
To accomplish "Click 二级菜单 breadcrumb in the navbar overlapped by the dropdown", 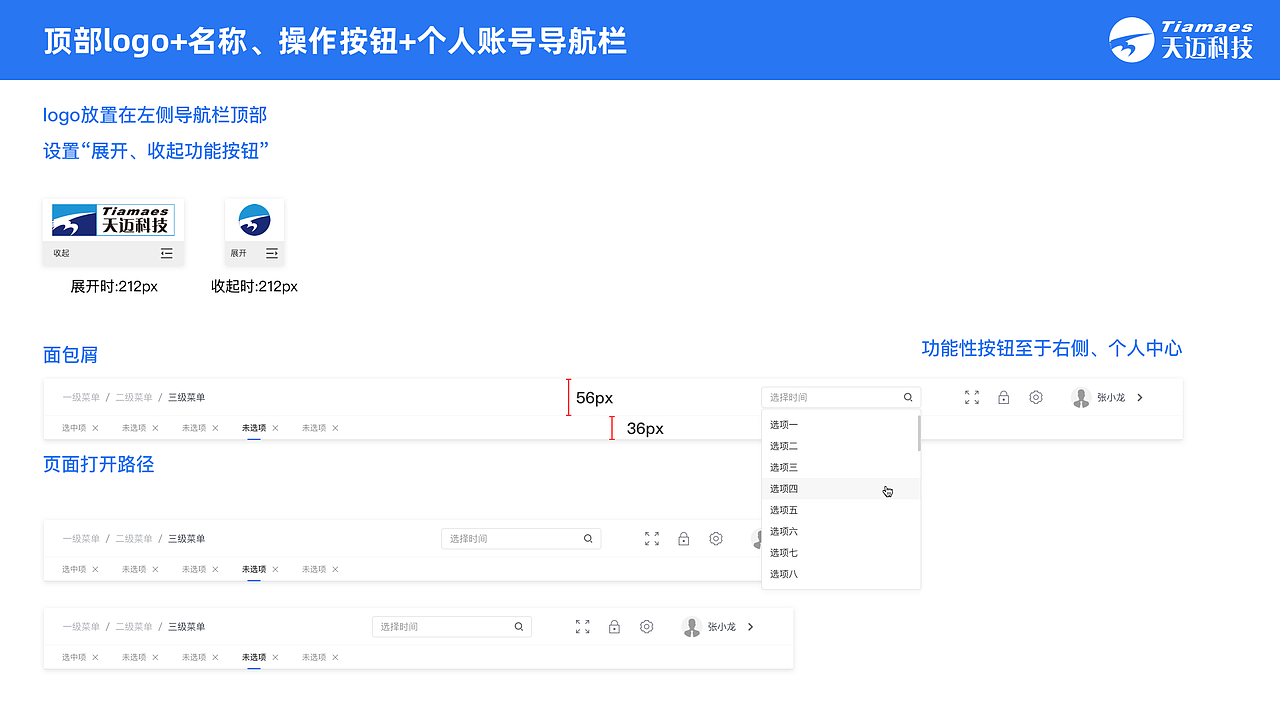I will click(x=134, y=538).
